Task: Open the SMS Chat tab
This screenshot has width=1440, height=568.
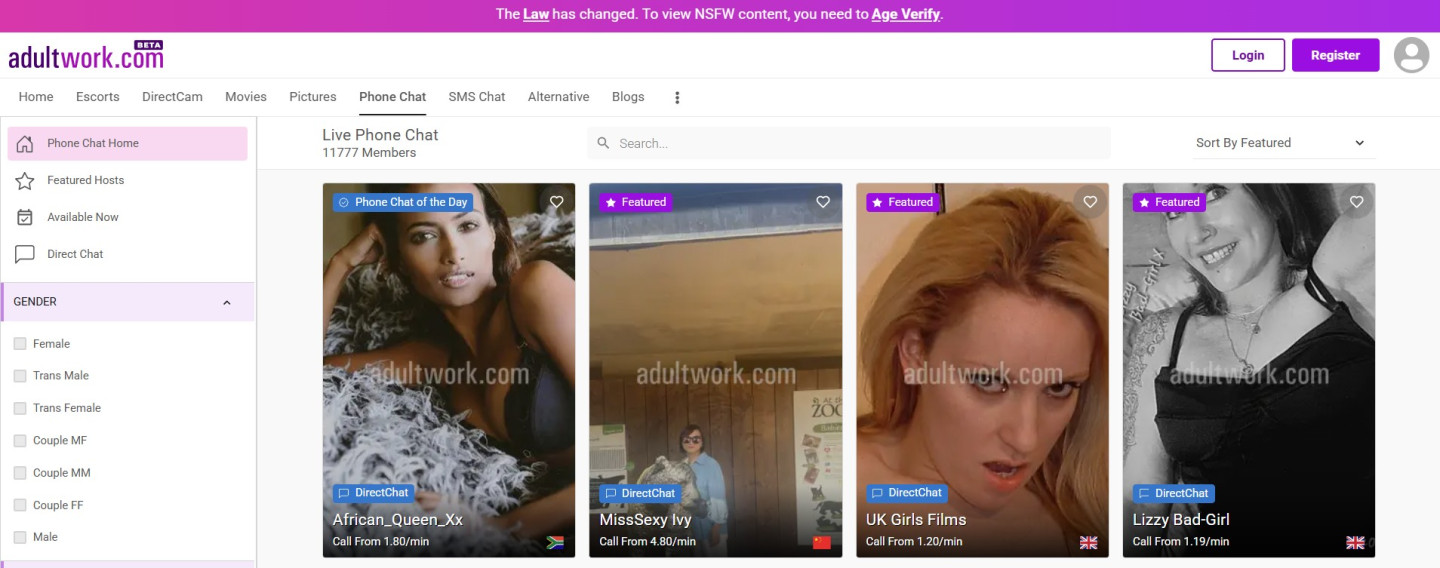Action: coord(477,97)
